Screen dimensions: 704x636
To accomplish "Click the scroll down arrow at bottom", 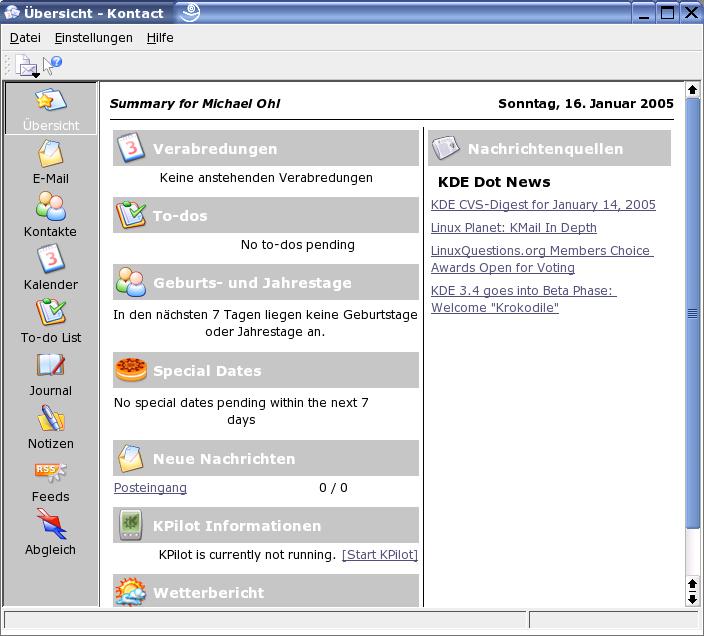I will coord(692,599).
